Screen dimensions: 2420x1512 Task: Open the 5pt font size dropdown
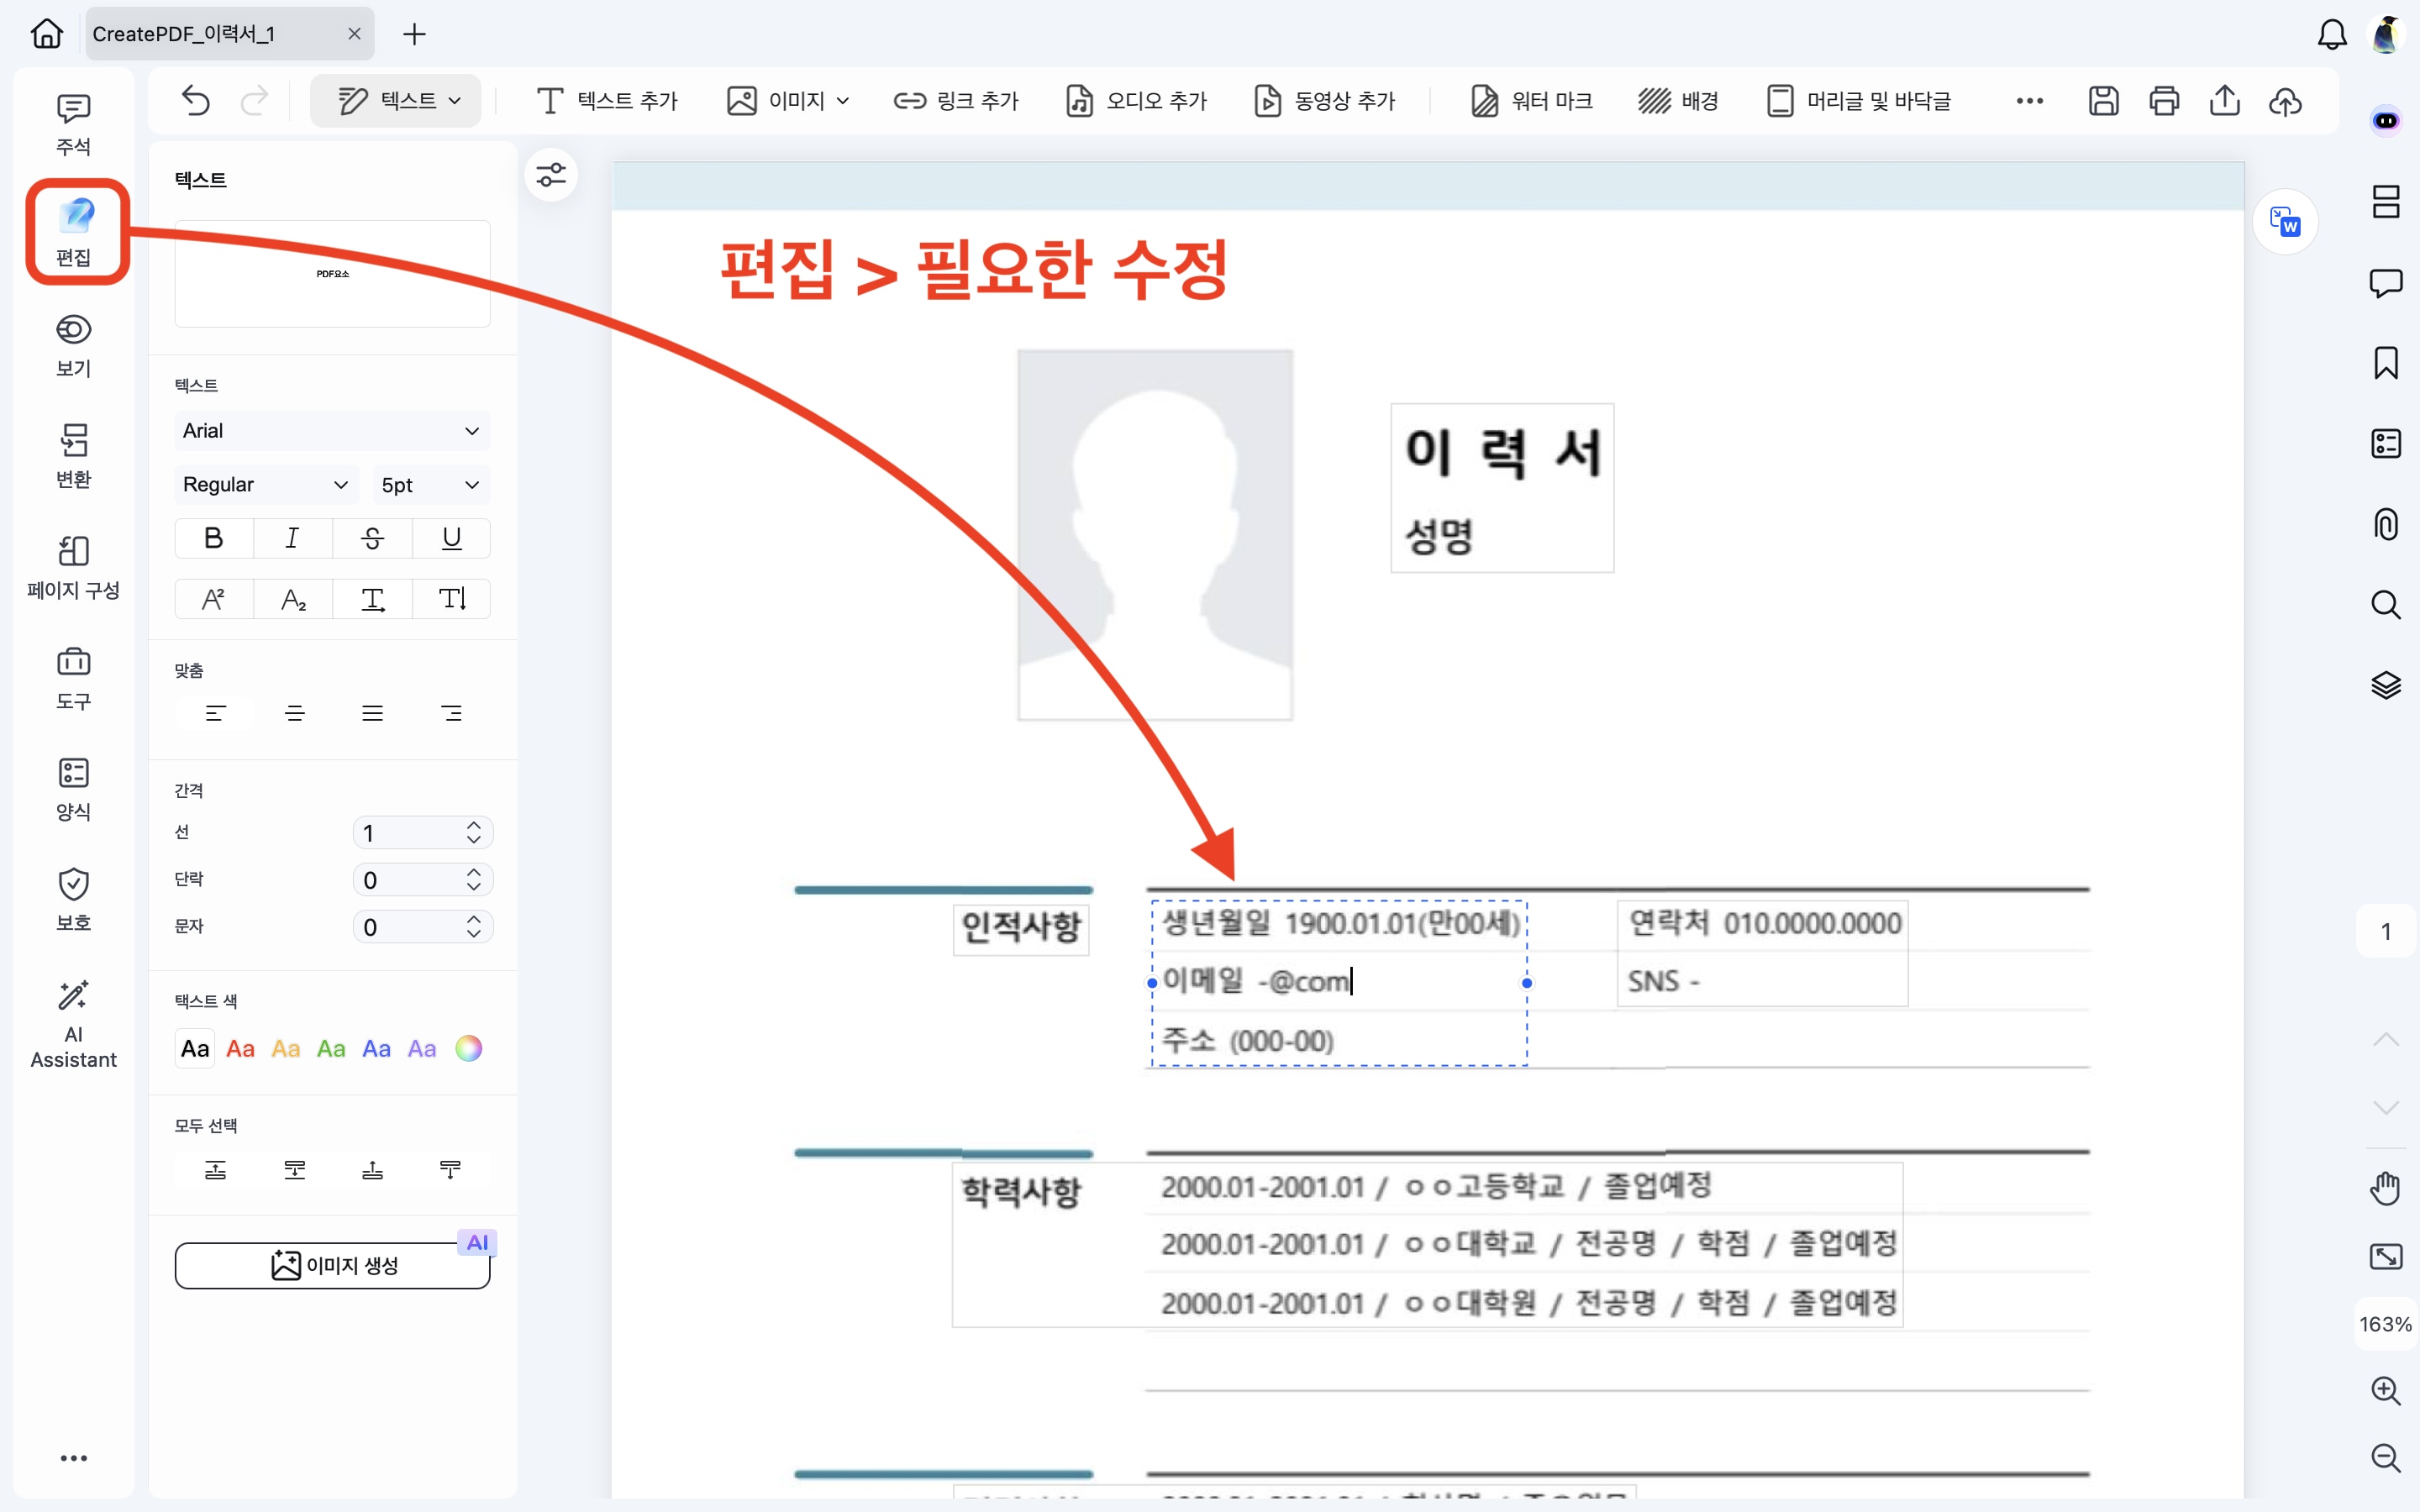point(430,485)
